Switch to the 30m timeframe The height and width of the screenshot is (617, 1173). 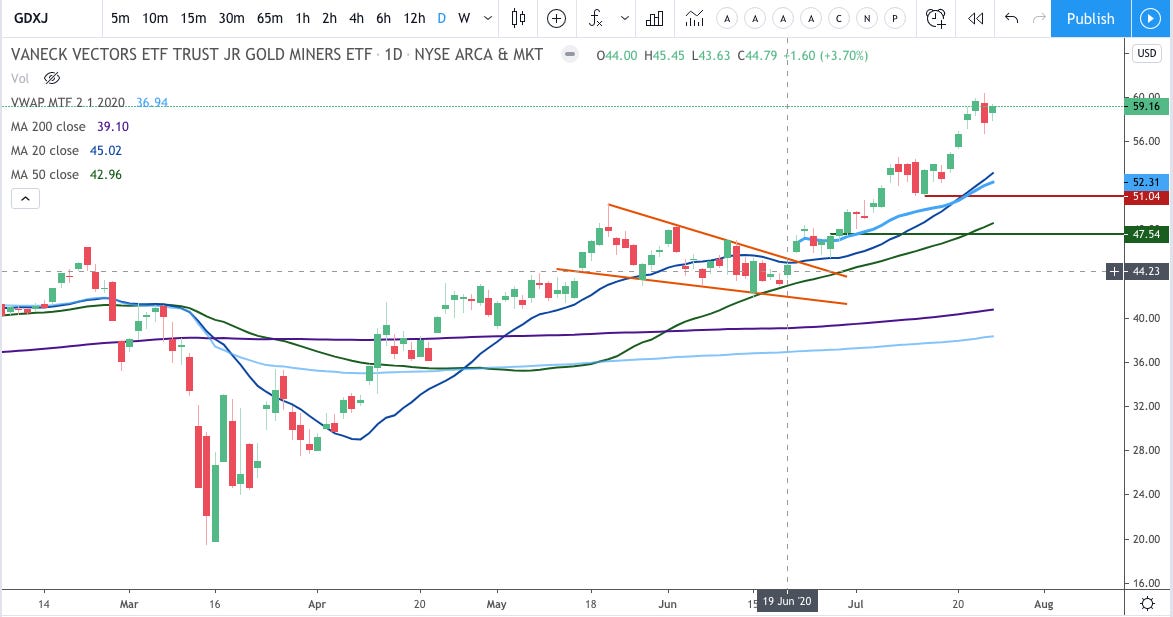[231, 19]
